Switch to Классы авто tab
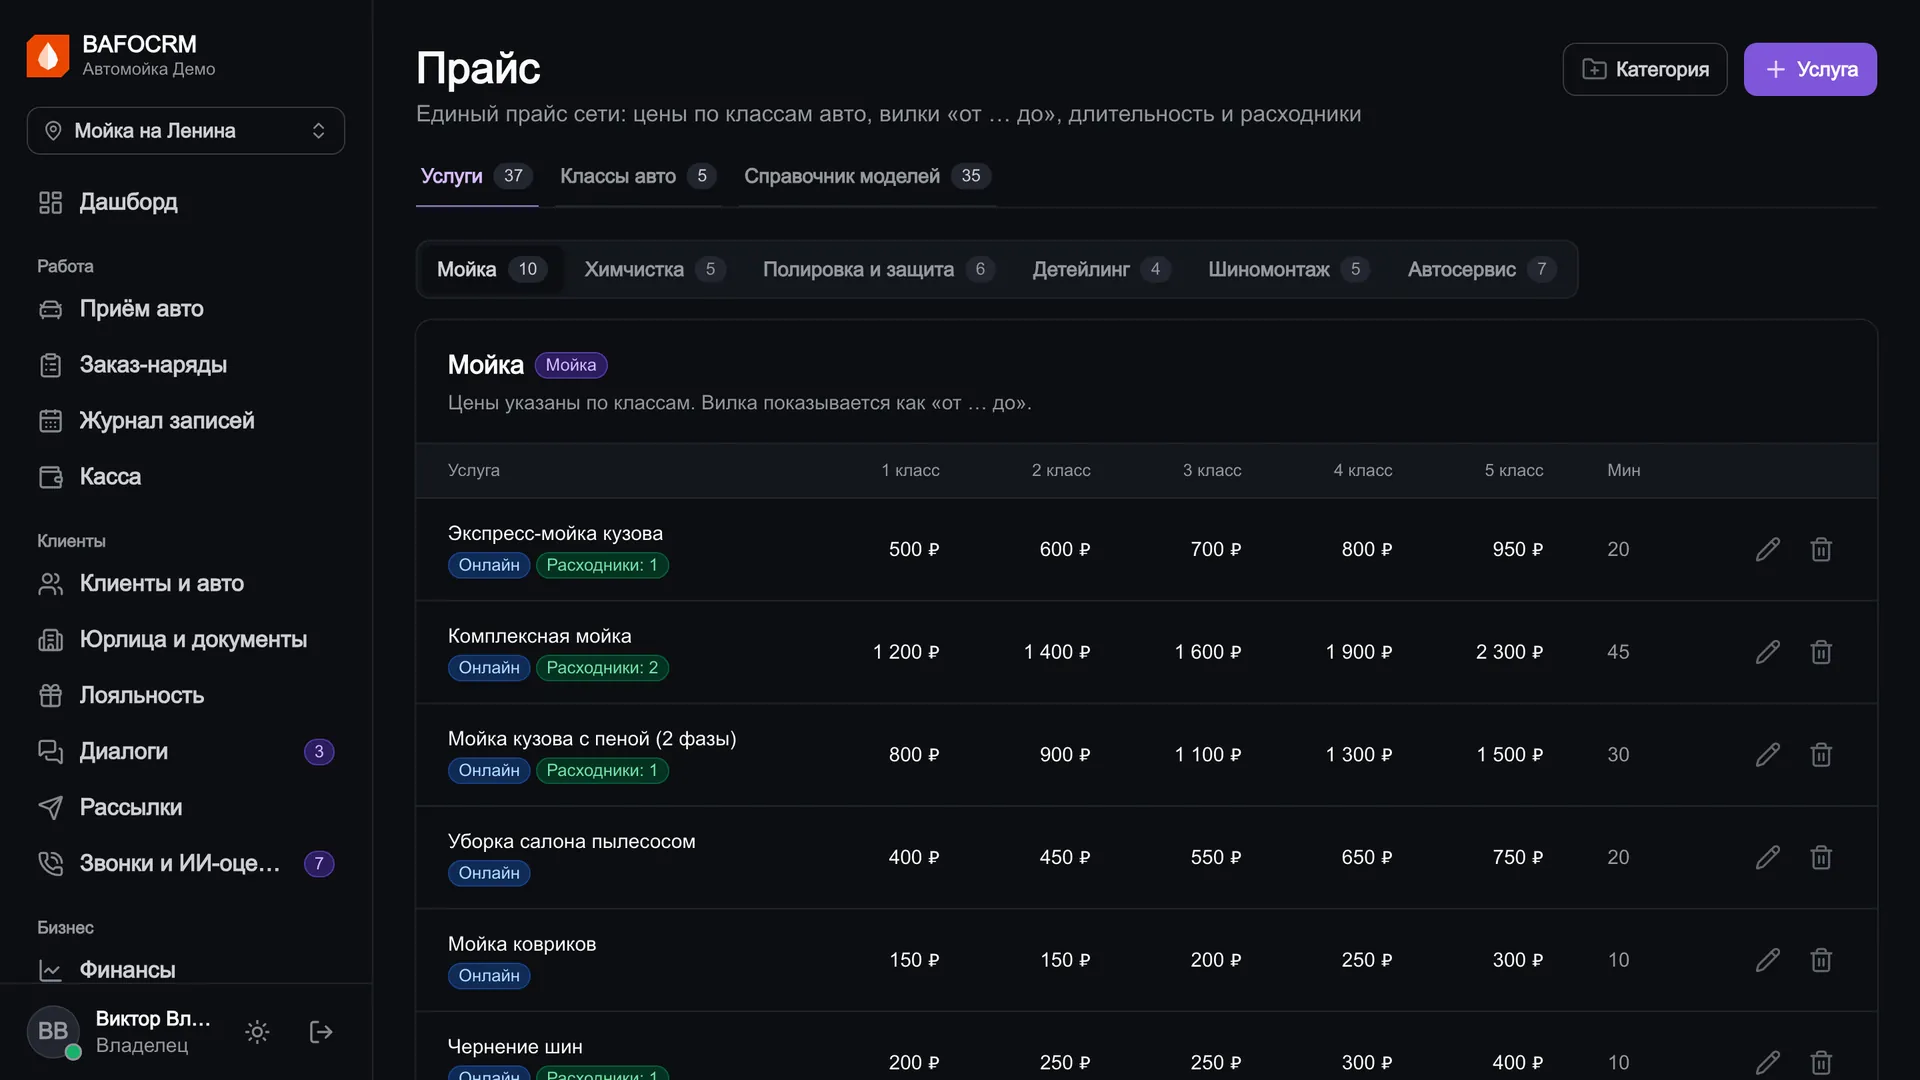 click(x=637, y=176)
